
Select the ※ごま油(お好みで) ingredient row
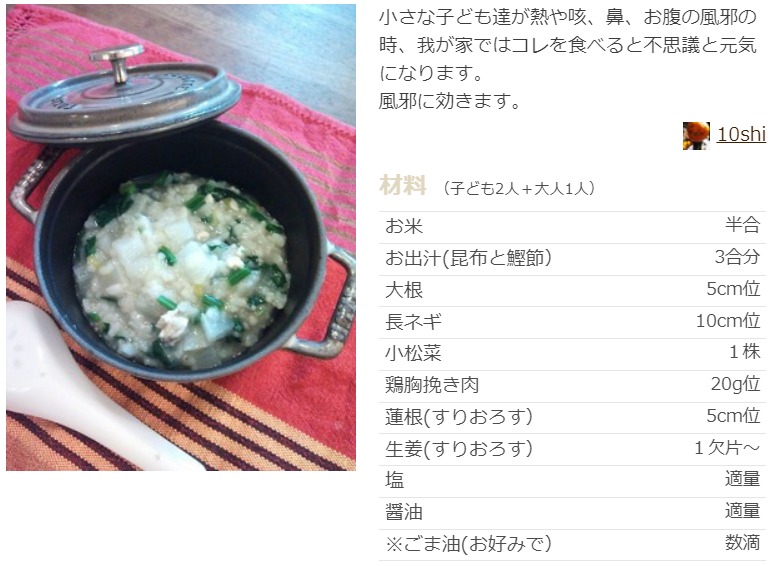pos(572,545)
